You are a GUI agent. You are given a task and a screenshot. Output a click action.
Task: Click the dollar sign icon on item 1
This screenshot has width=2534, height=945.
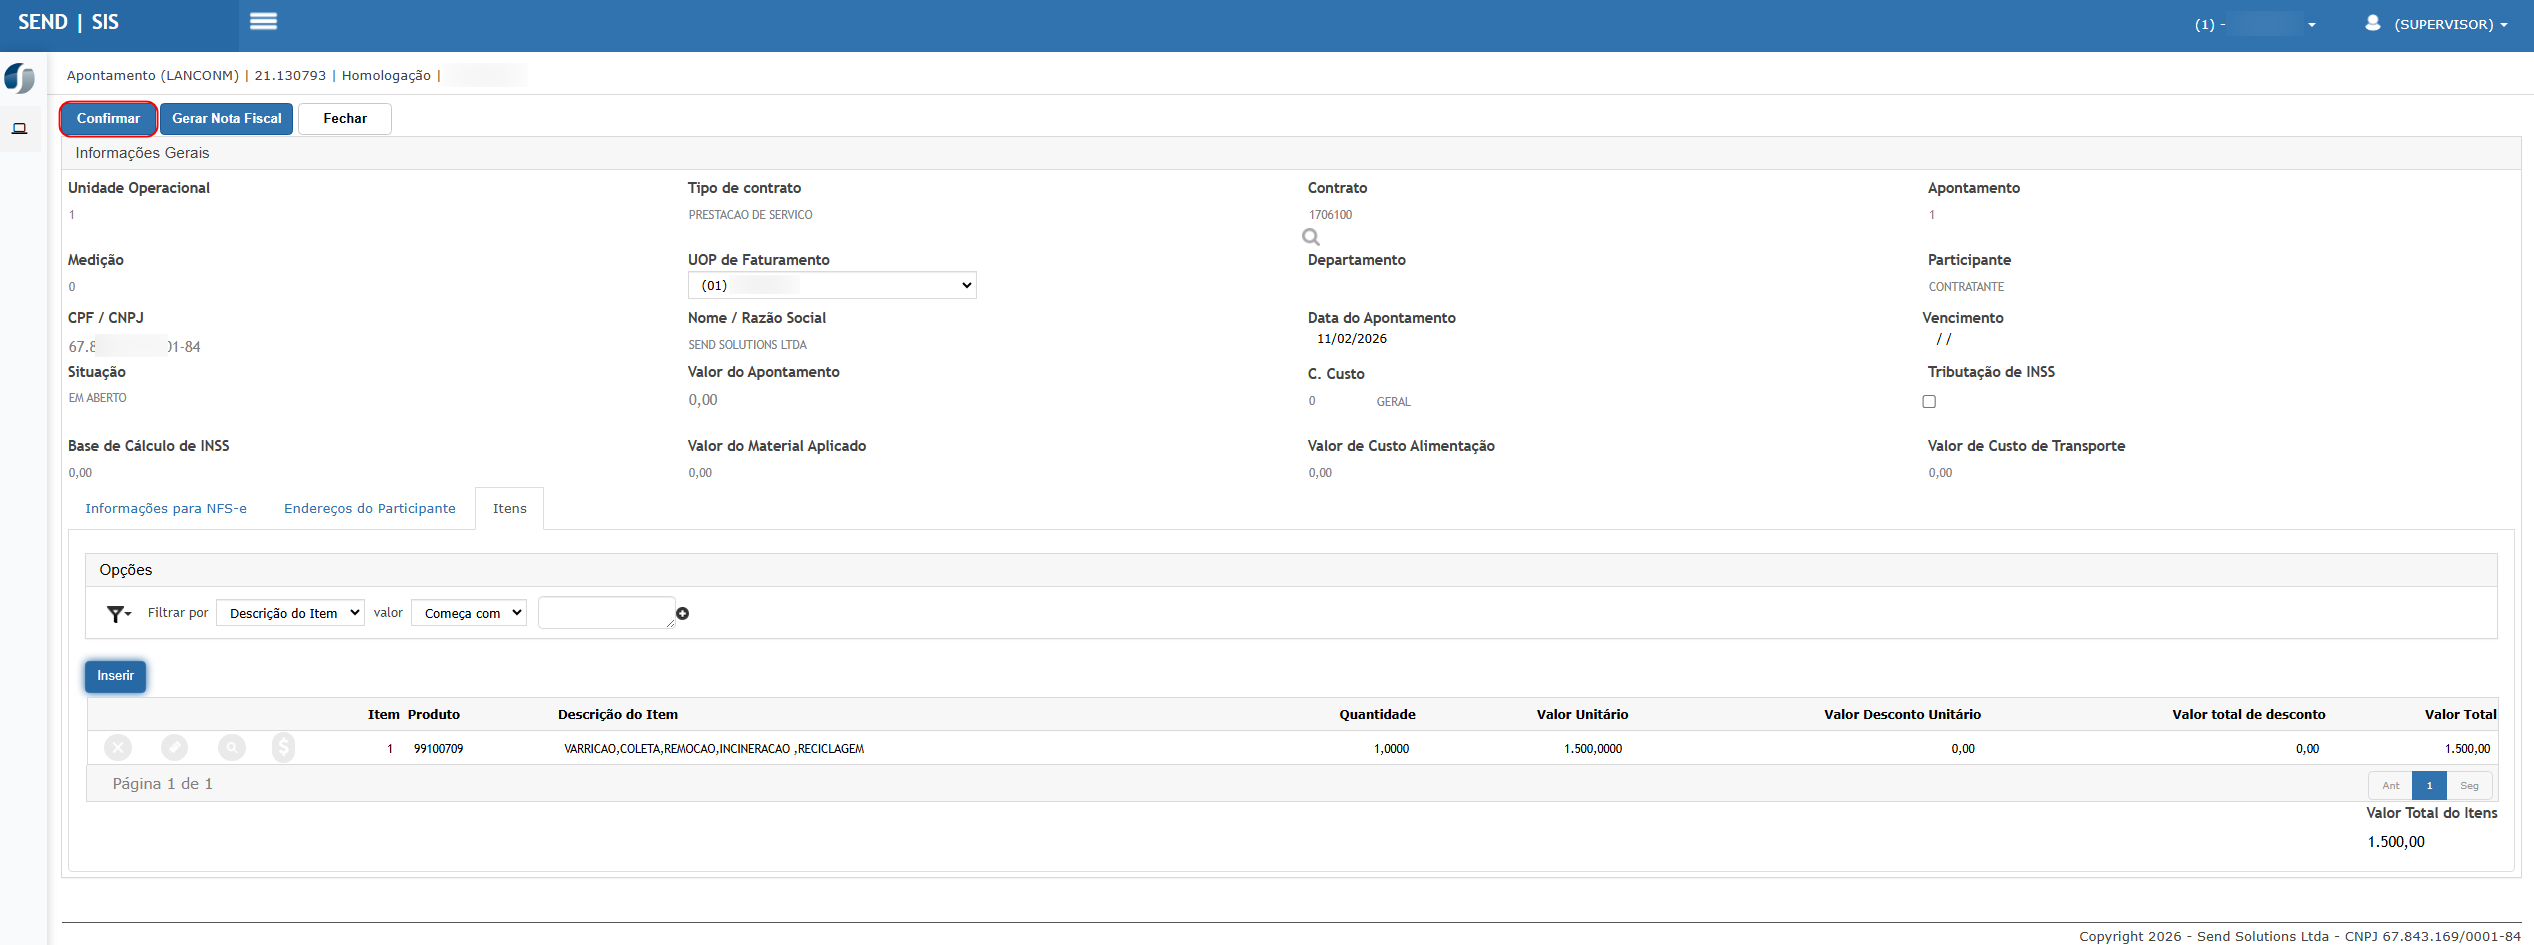284,748
